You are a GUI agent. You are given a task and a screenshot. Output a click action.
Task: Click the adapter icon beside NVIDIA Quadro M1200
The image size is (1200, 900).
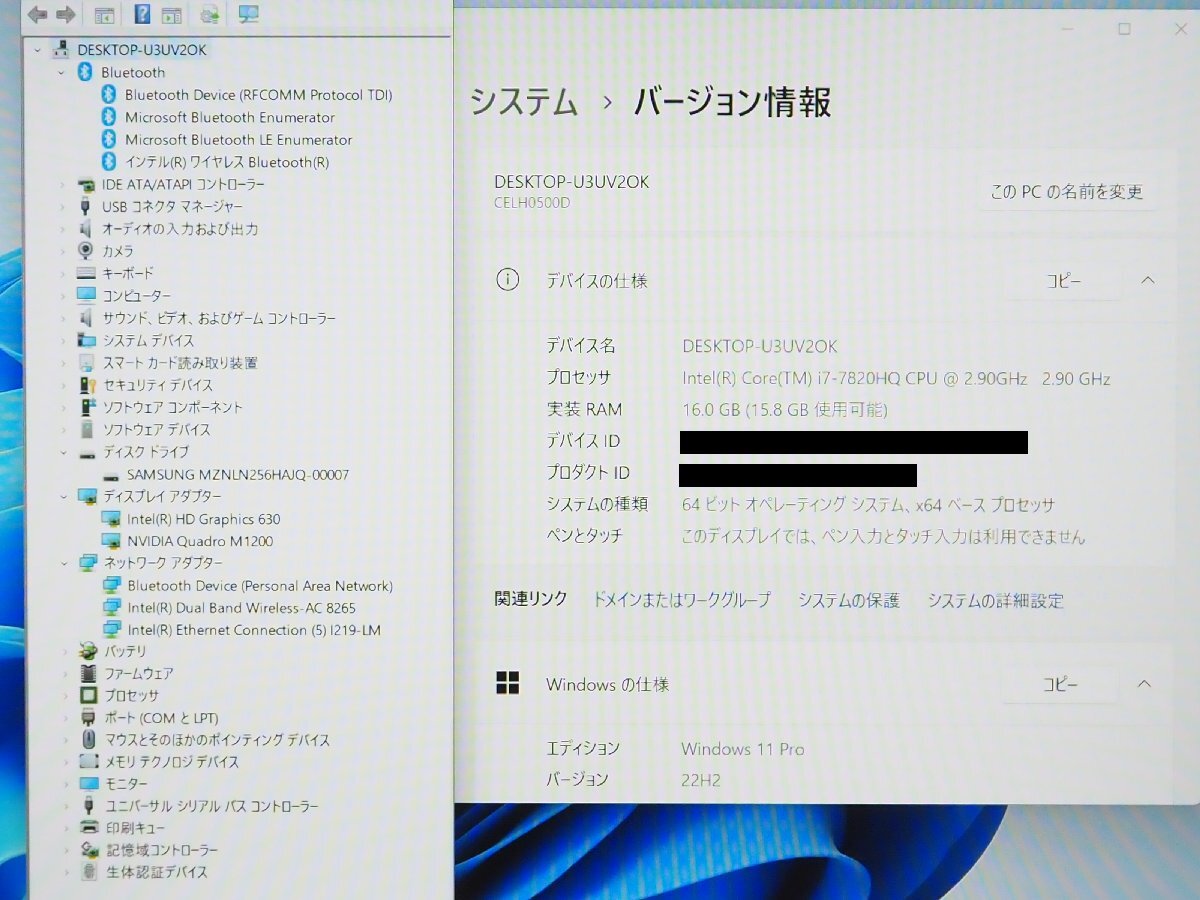(x=111, y=541)
